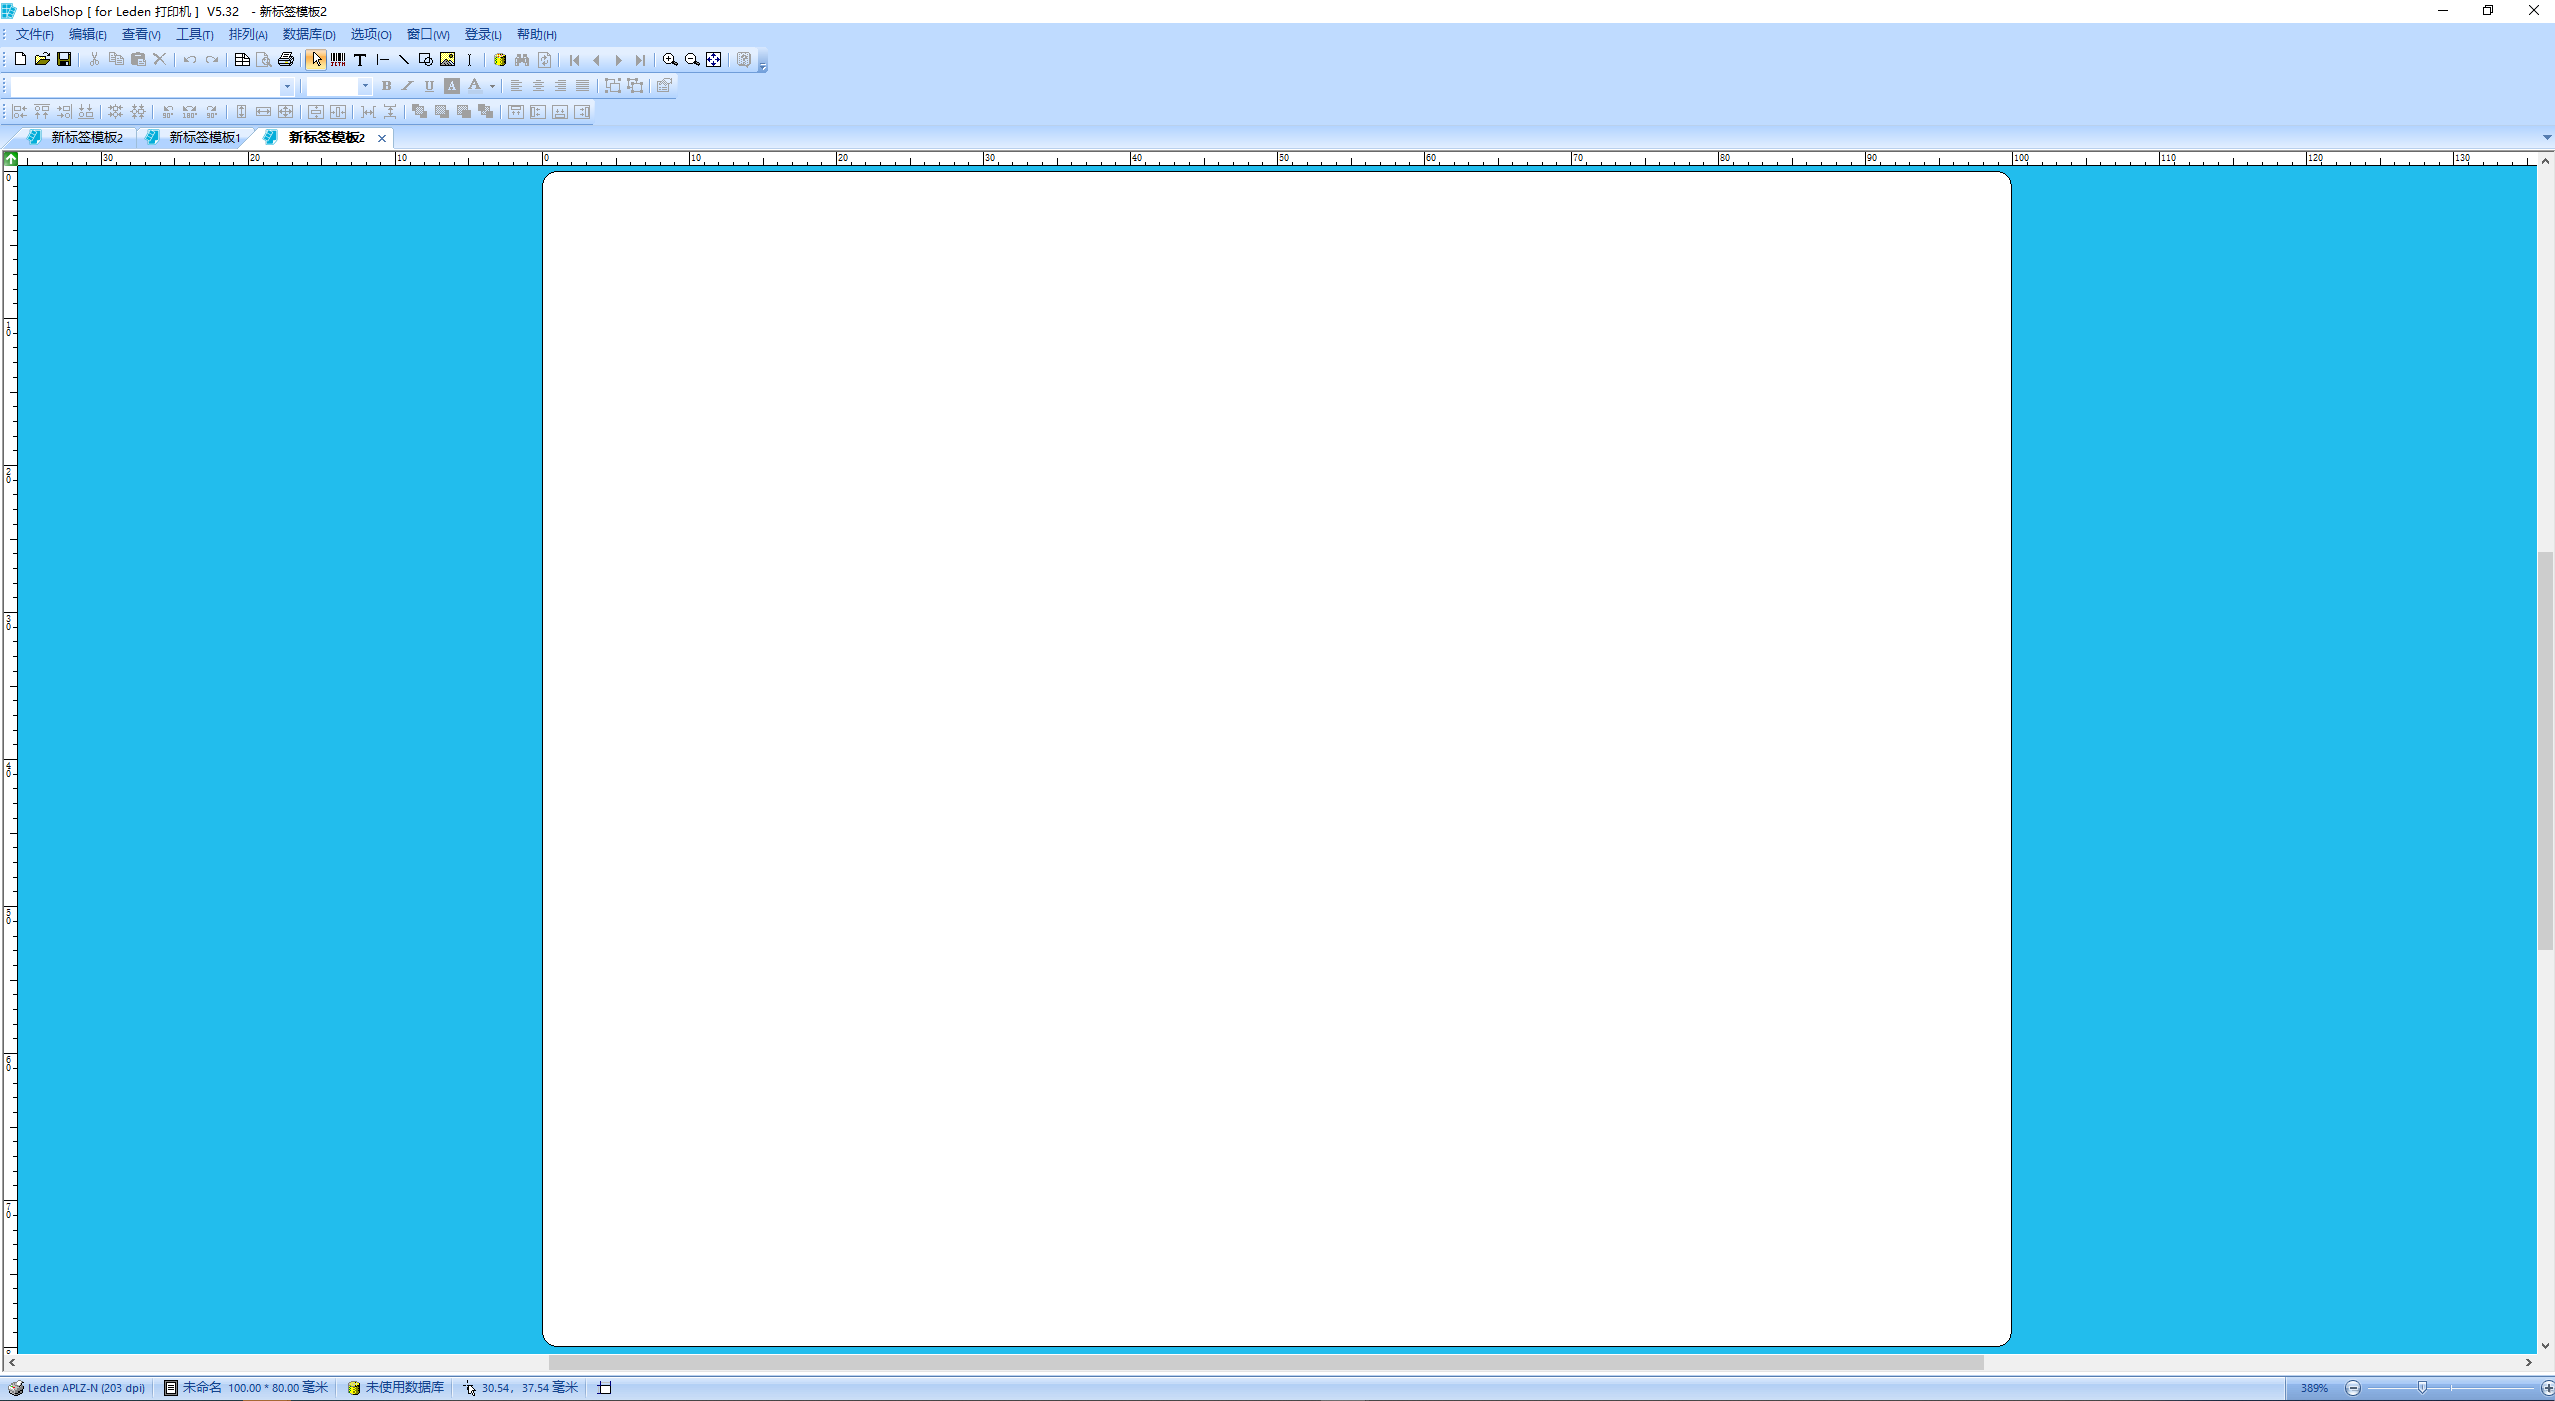This screenshot has height=1401, width=2555.
Task: Select the diagonal Line tool
Action: pos(404,60)
